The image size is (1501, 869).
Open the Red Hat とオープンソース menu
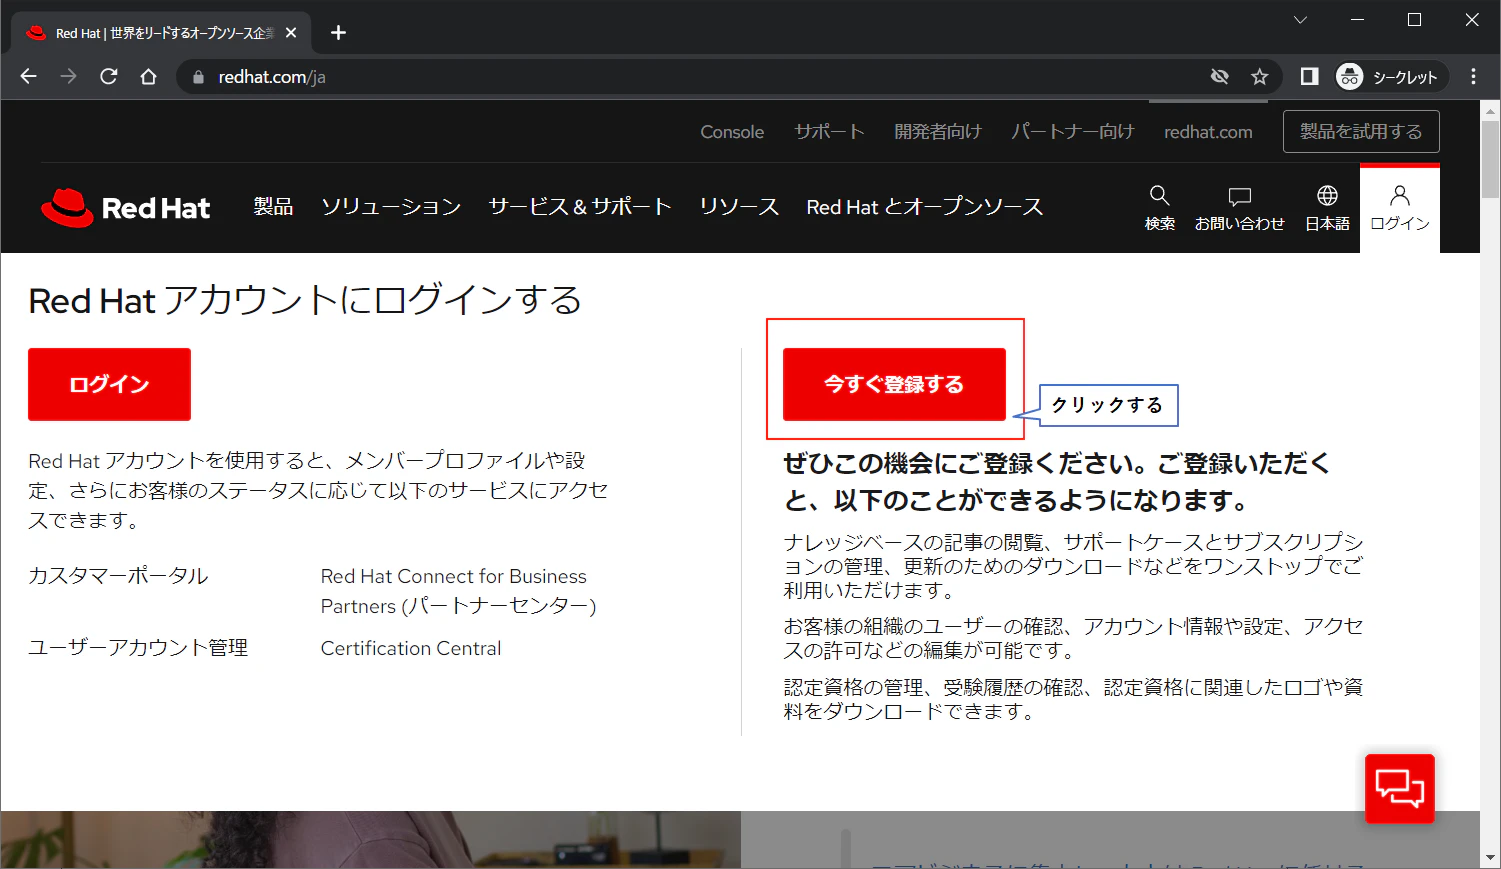(x=925, y=207)
